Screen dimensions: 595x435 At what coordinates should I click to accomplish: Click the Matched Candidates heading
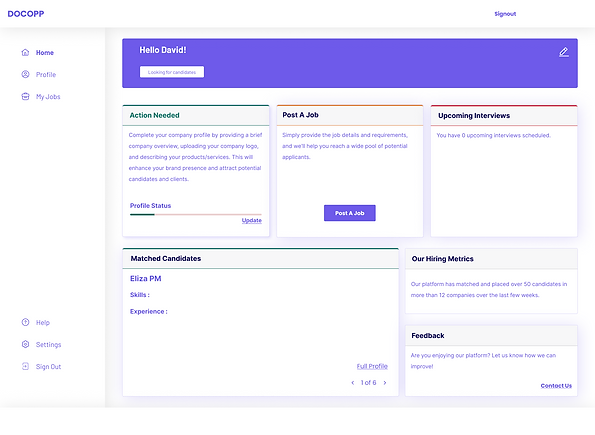166,258
